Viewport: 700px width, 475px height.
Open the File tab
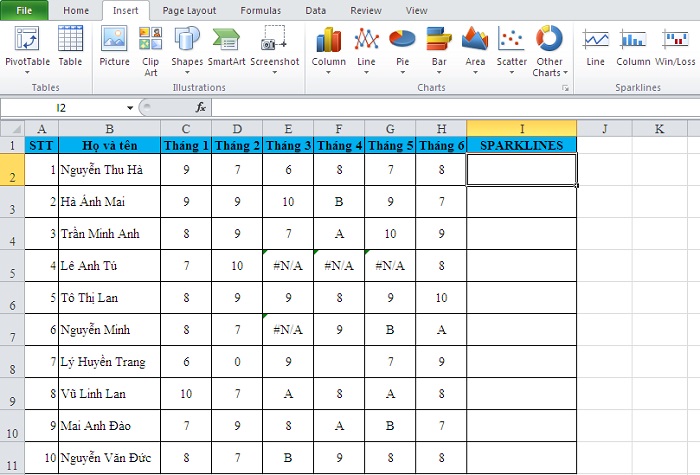pos(24,10)
